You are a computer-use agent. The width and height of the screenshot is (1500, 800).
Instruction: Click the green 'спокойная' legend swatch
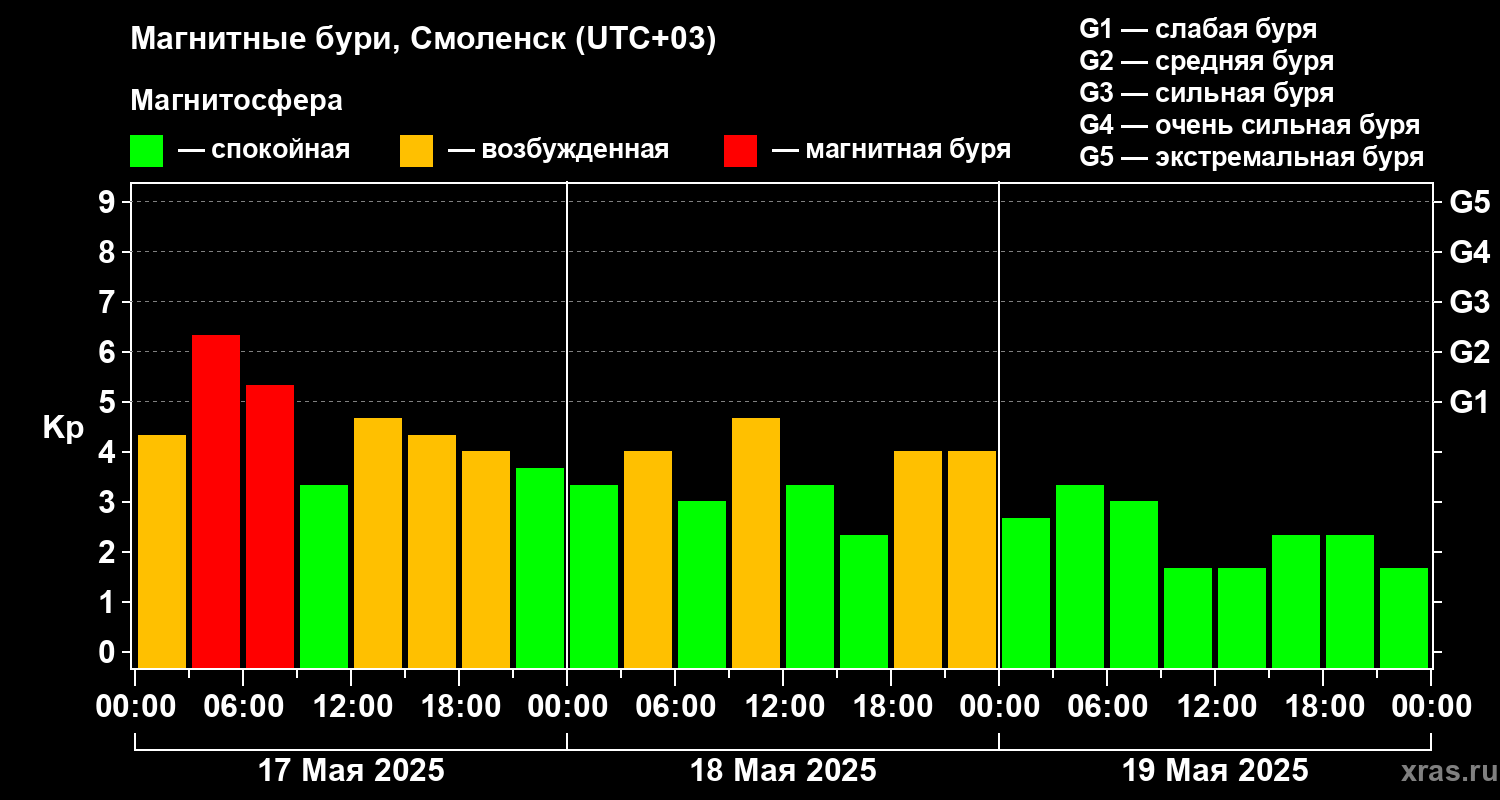point(146,151)
